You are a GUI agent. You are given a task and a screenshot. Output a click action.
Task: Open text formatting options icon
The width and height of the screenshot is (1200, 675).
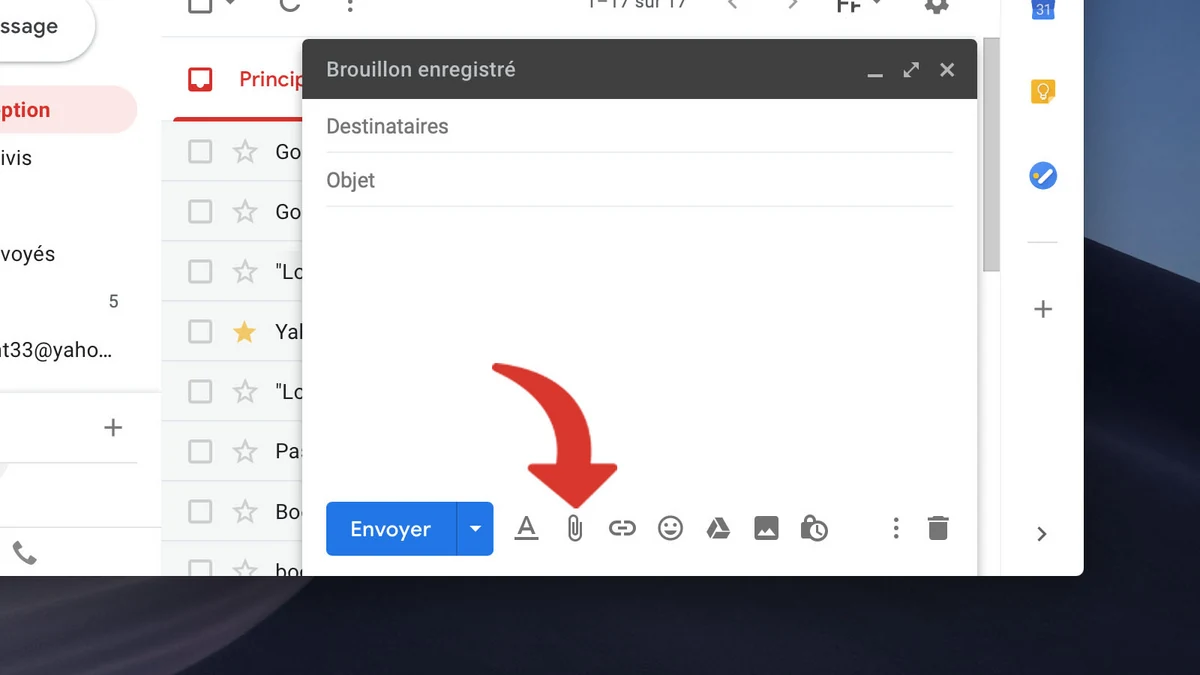(526, 528)
